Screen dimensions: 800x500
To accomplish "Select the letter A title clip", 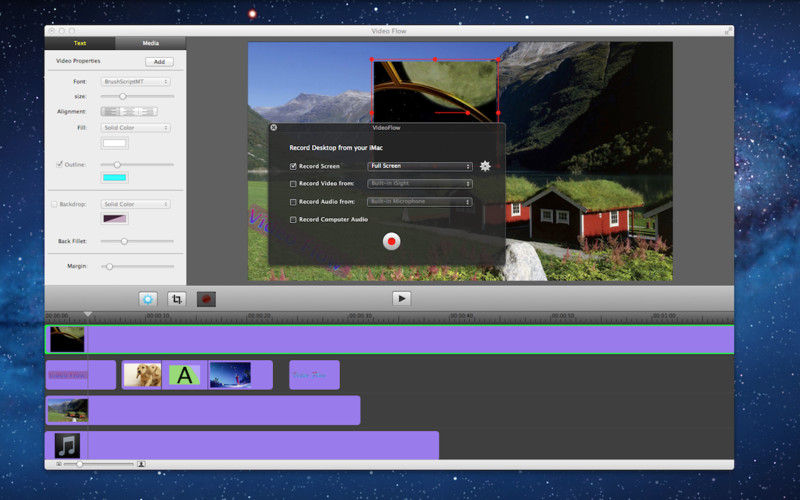I will (185, 375).
